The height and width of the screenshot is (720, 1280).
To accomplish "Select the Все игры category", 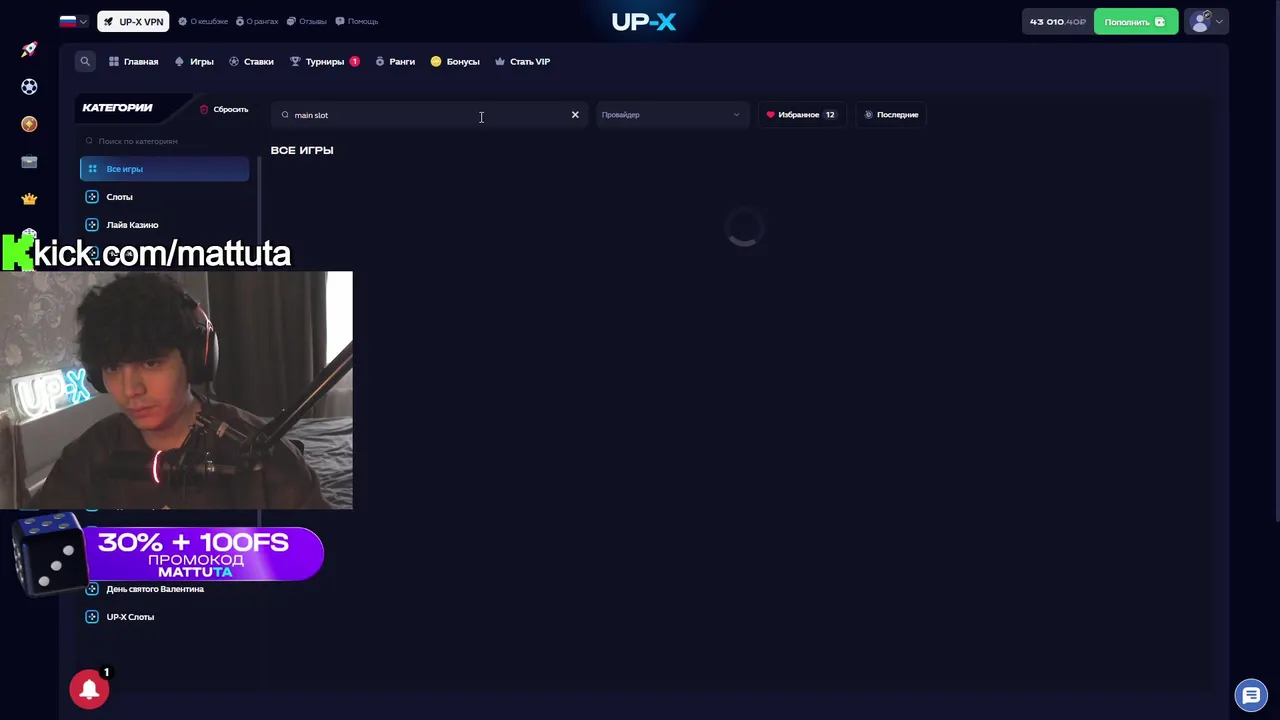I will point(165,169).
